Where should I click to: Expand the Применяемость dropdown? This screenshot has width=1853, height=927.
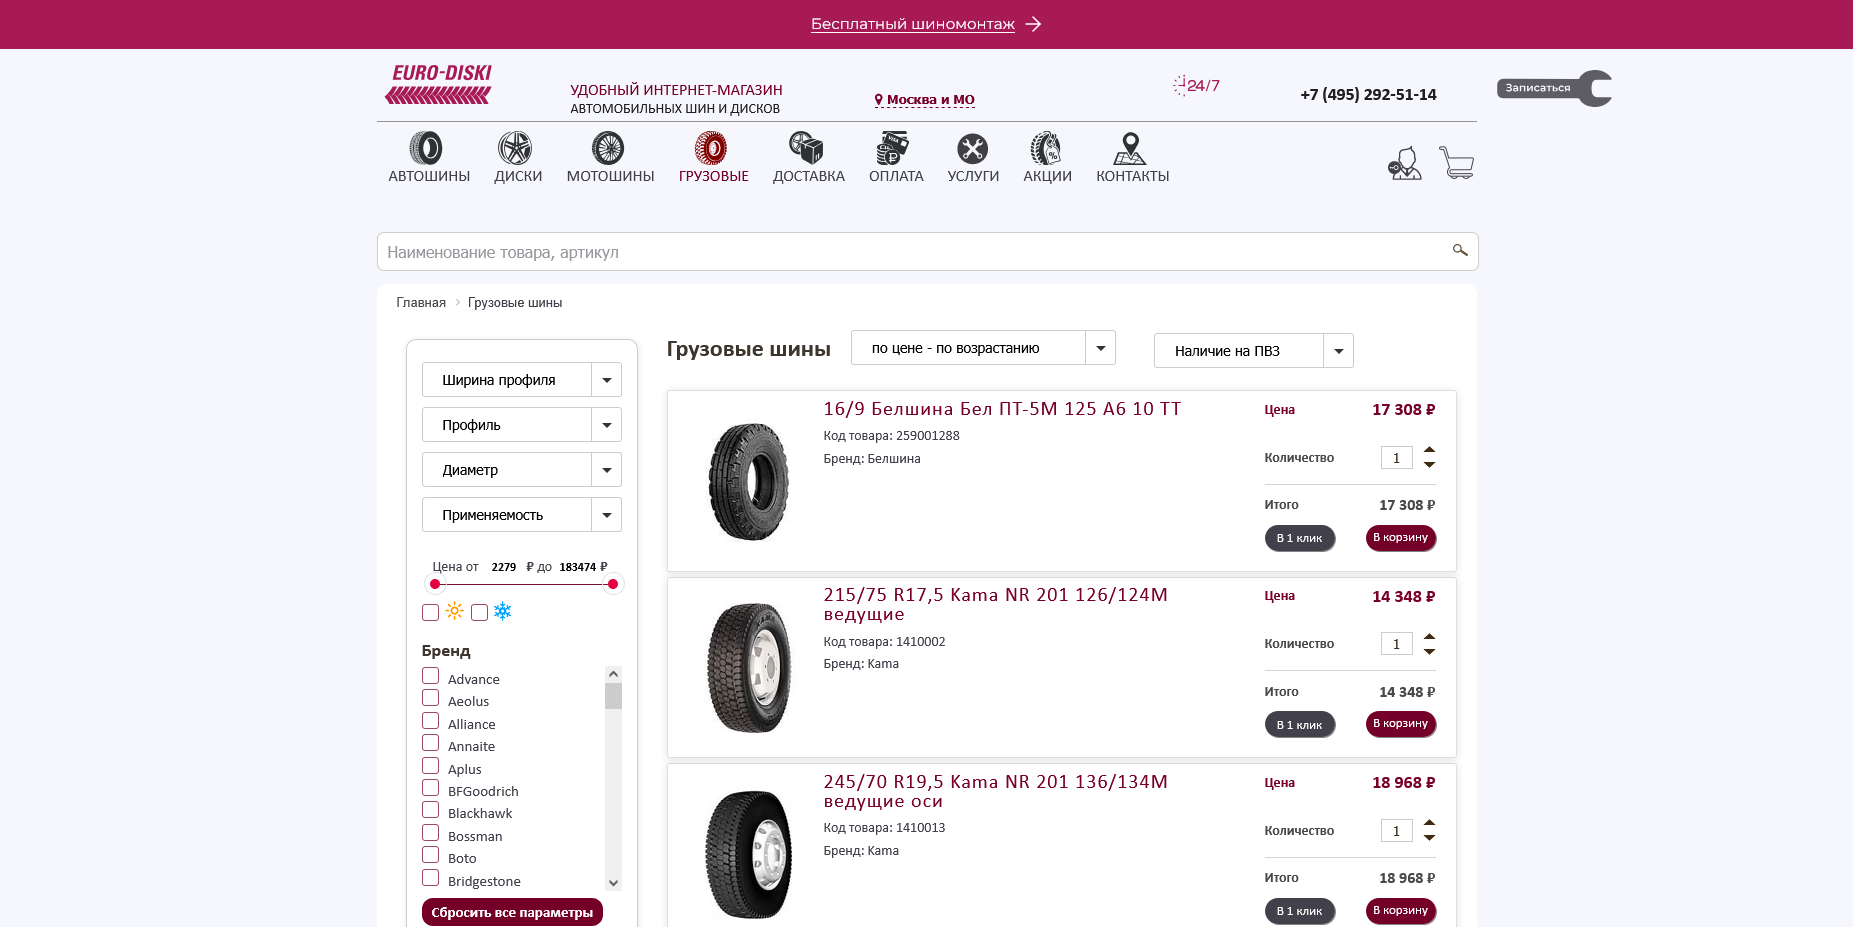point(522,515)
